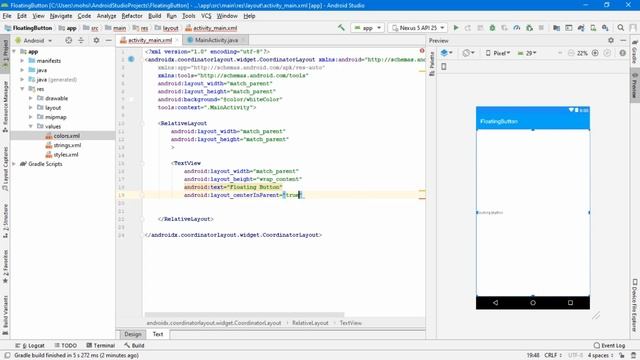
Task: Toggle the Device File Explorer side tab
Action: click(x=635, y=305)
